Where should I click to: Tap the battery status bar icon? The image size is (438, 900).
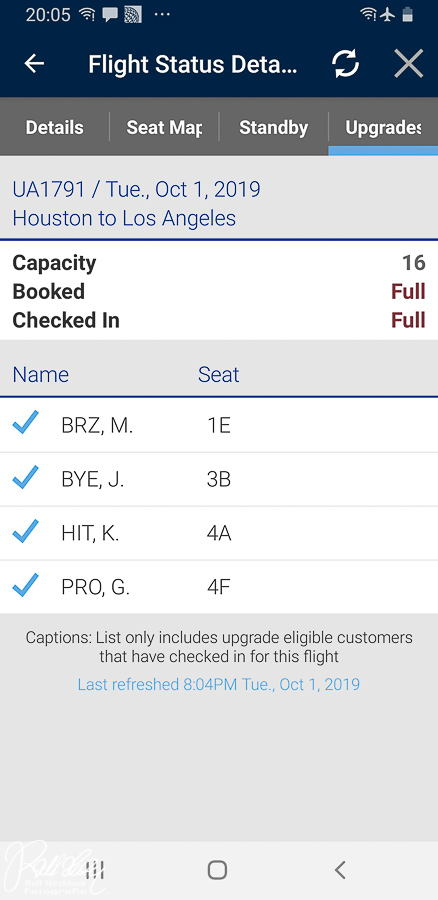[x=408, y=15]
